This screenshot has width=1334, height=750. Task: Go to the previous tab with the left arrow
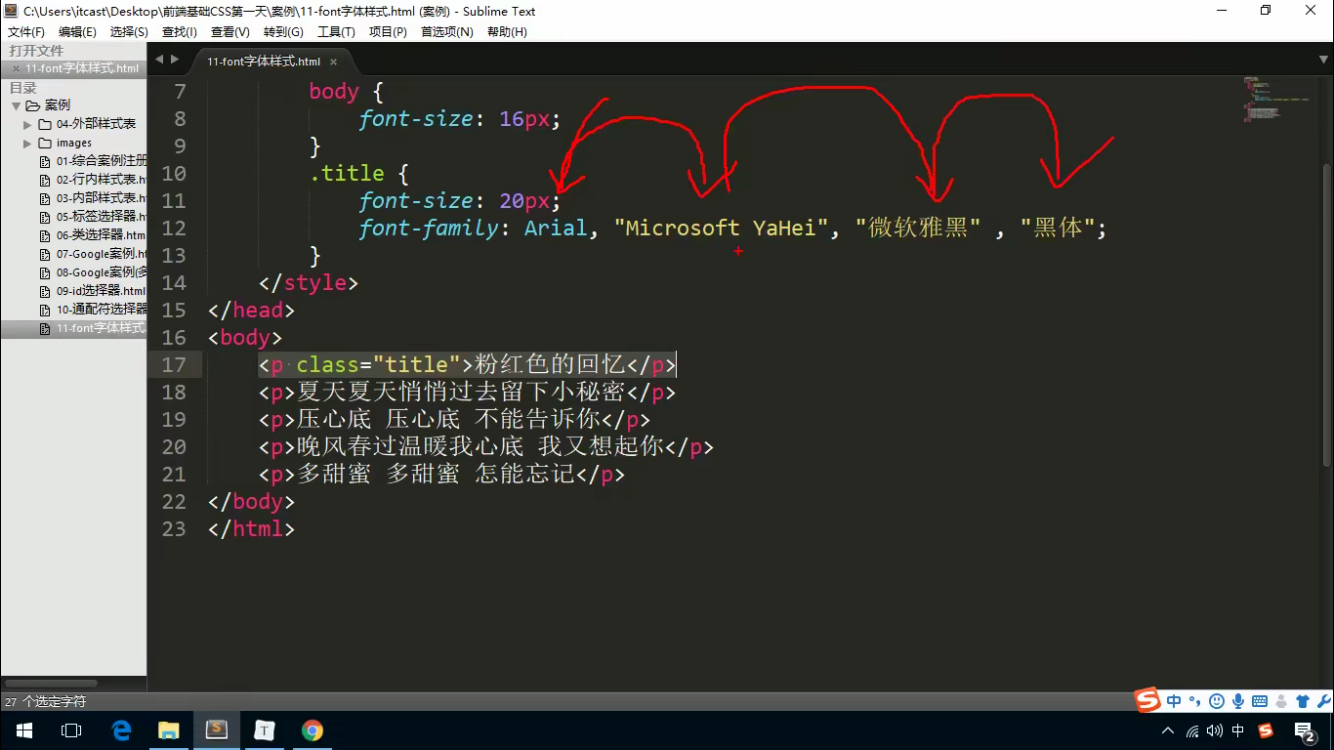pos(158,60)
